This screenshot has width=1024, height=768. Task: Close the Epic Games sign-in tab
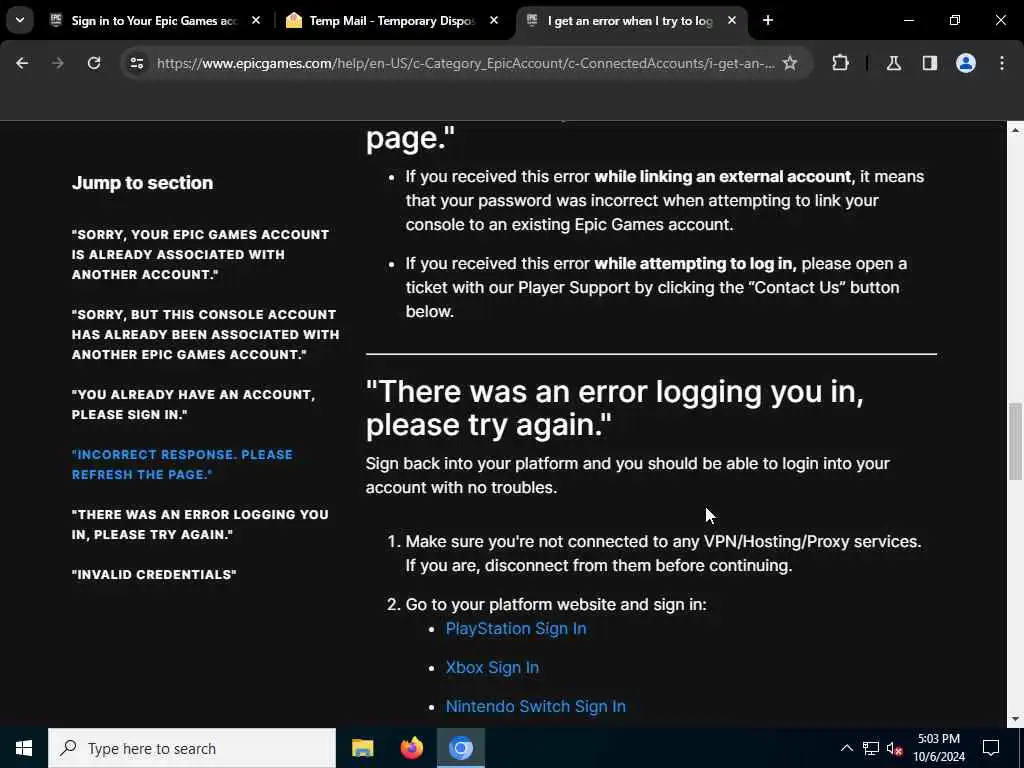click(256, 20)
